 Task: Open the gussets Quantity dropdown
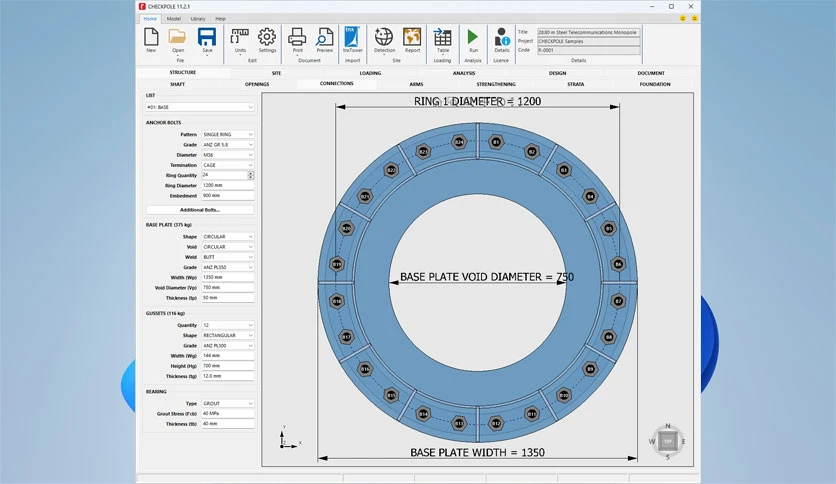[228, 325]
